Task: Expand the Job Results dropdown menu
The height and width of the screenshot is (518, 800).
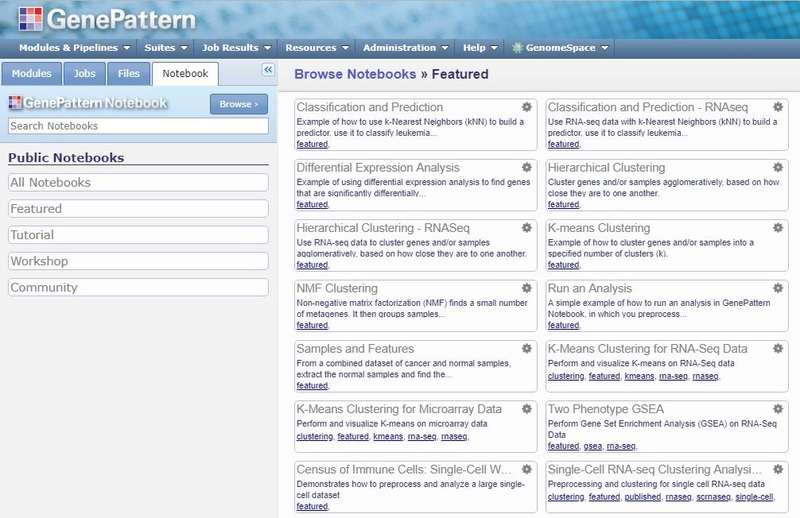Action: [236, 48]
